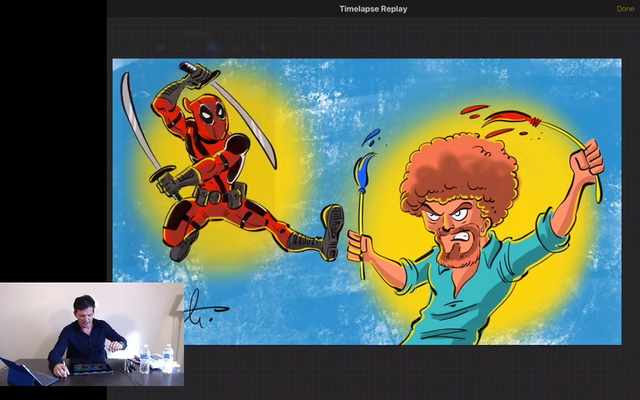Viewport: 640px width, 400px height.
Task: Click the Timelapse Replay title text
Action: [x=373, y=9]
